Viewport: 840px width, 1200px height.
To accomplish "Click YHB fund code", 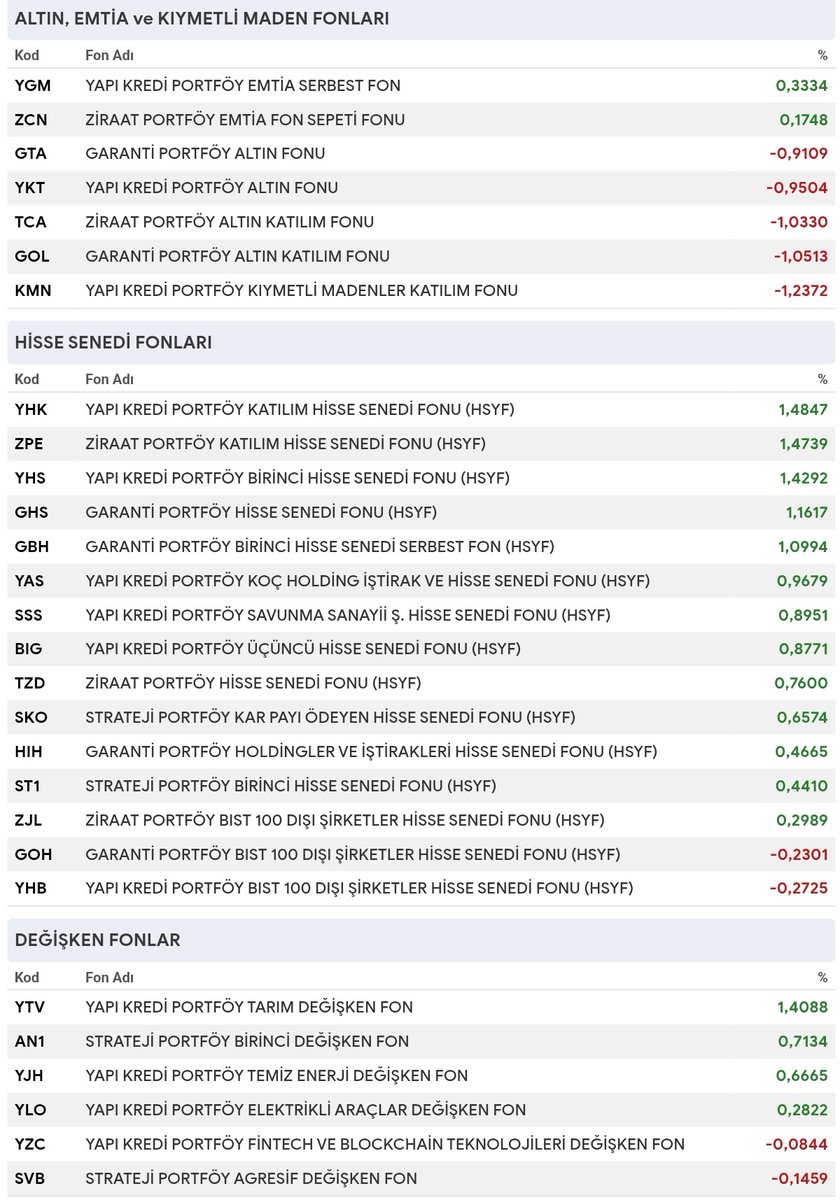I will (x=31, y=888).
